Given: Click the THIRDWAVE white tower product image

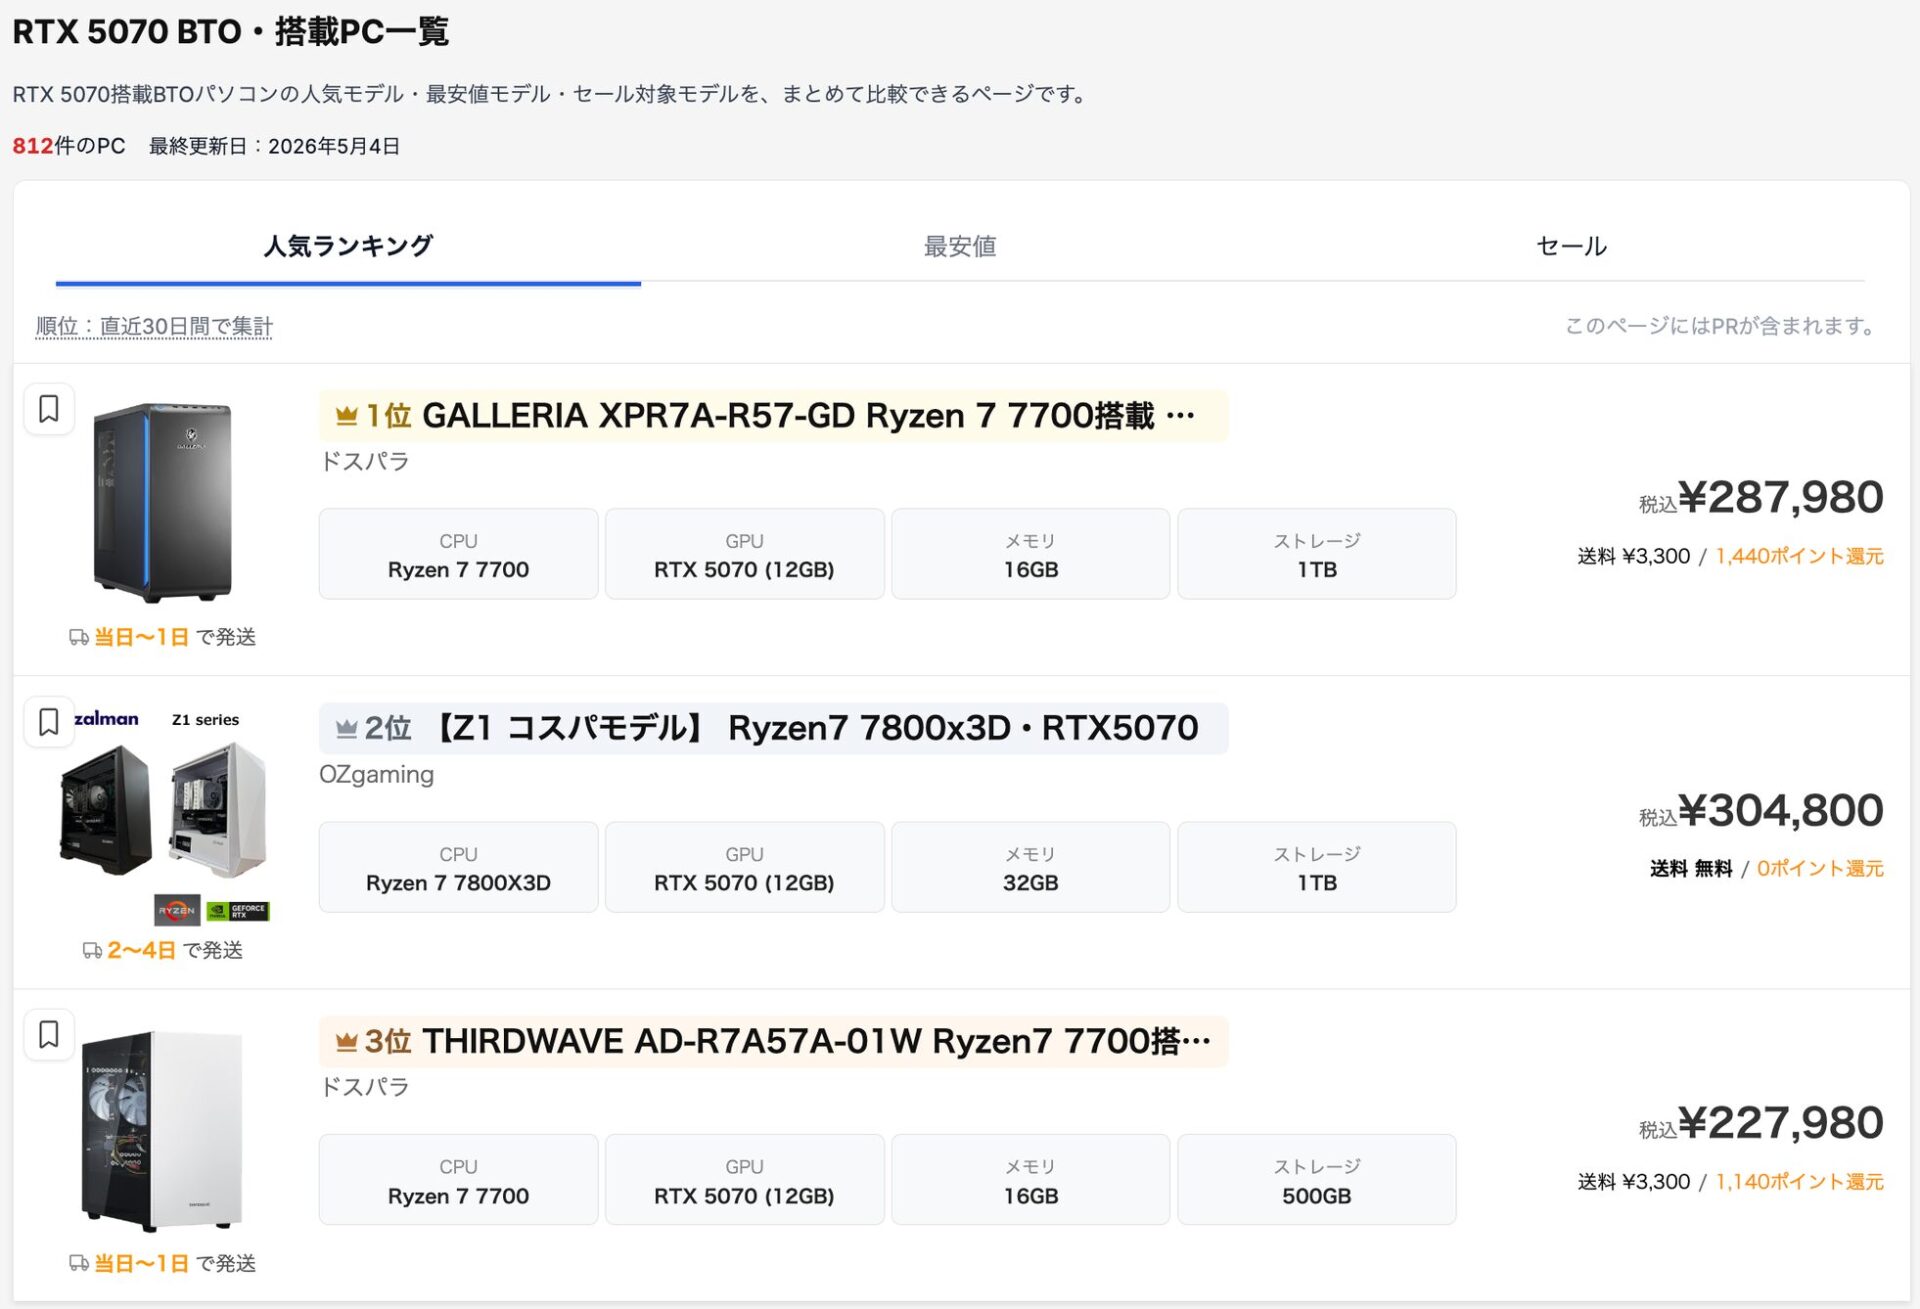Looking at the screenshot, I should point(162,1130).
